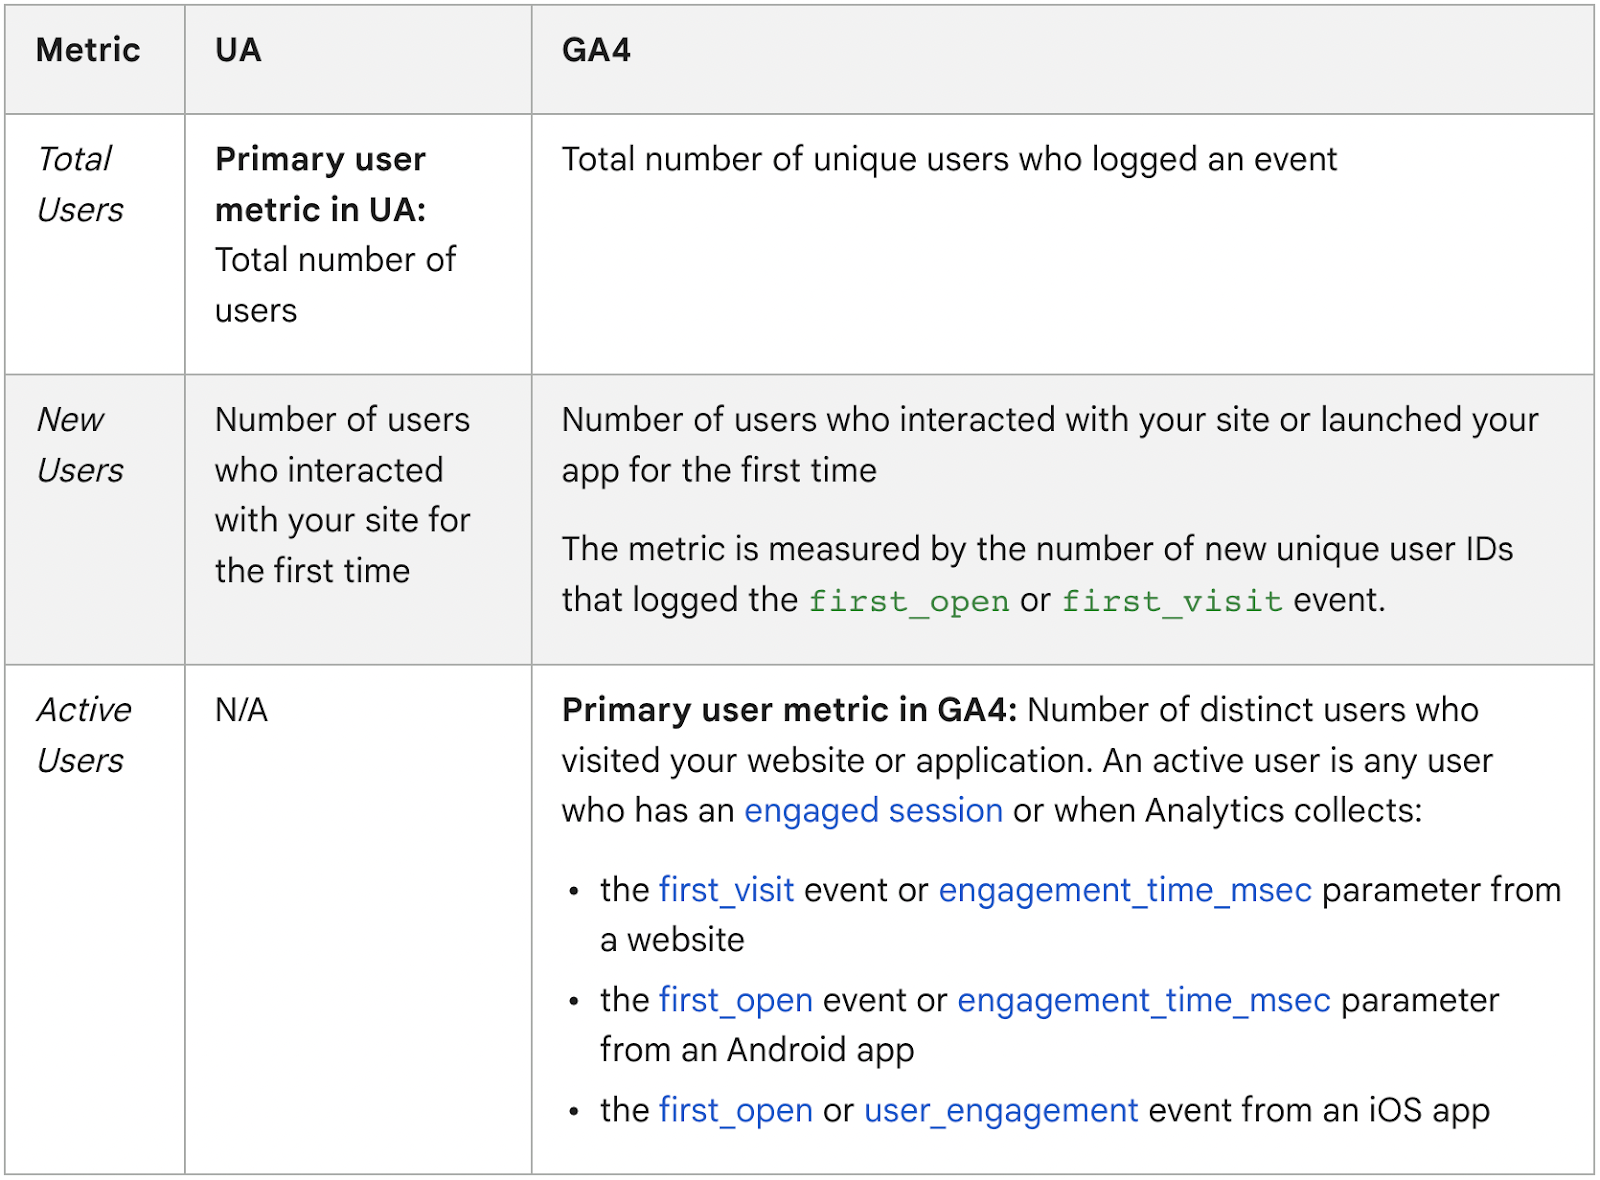Open engagement_time_msec link in the website bullet

(1124, 889)
